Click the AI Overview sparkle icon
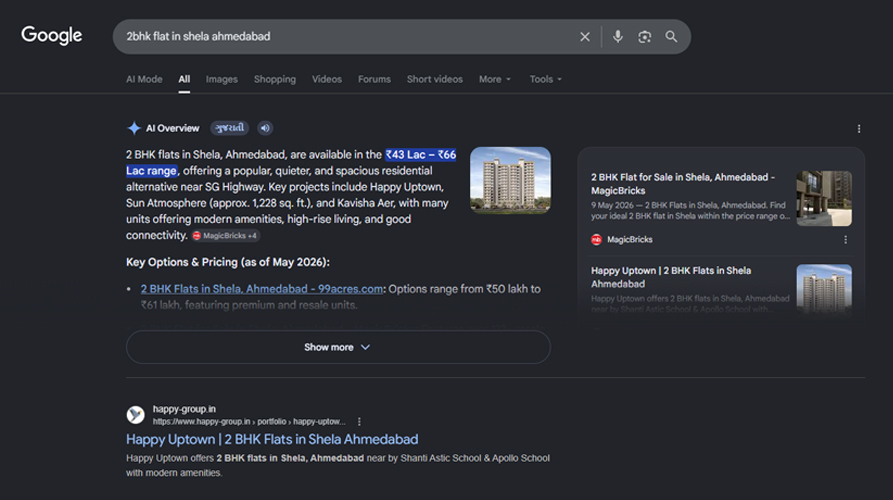 click(134, 128)
